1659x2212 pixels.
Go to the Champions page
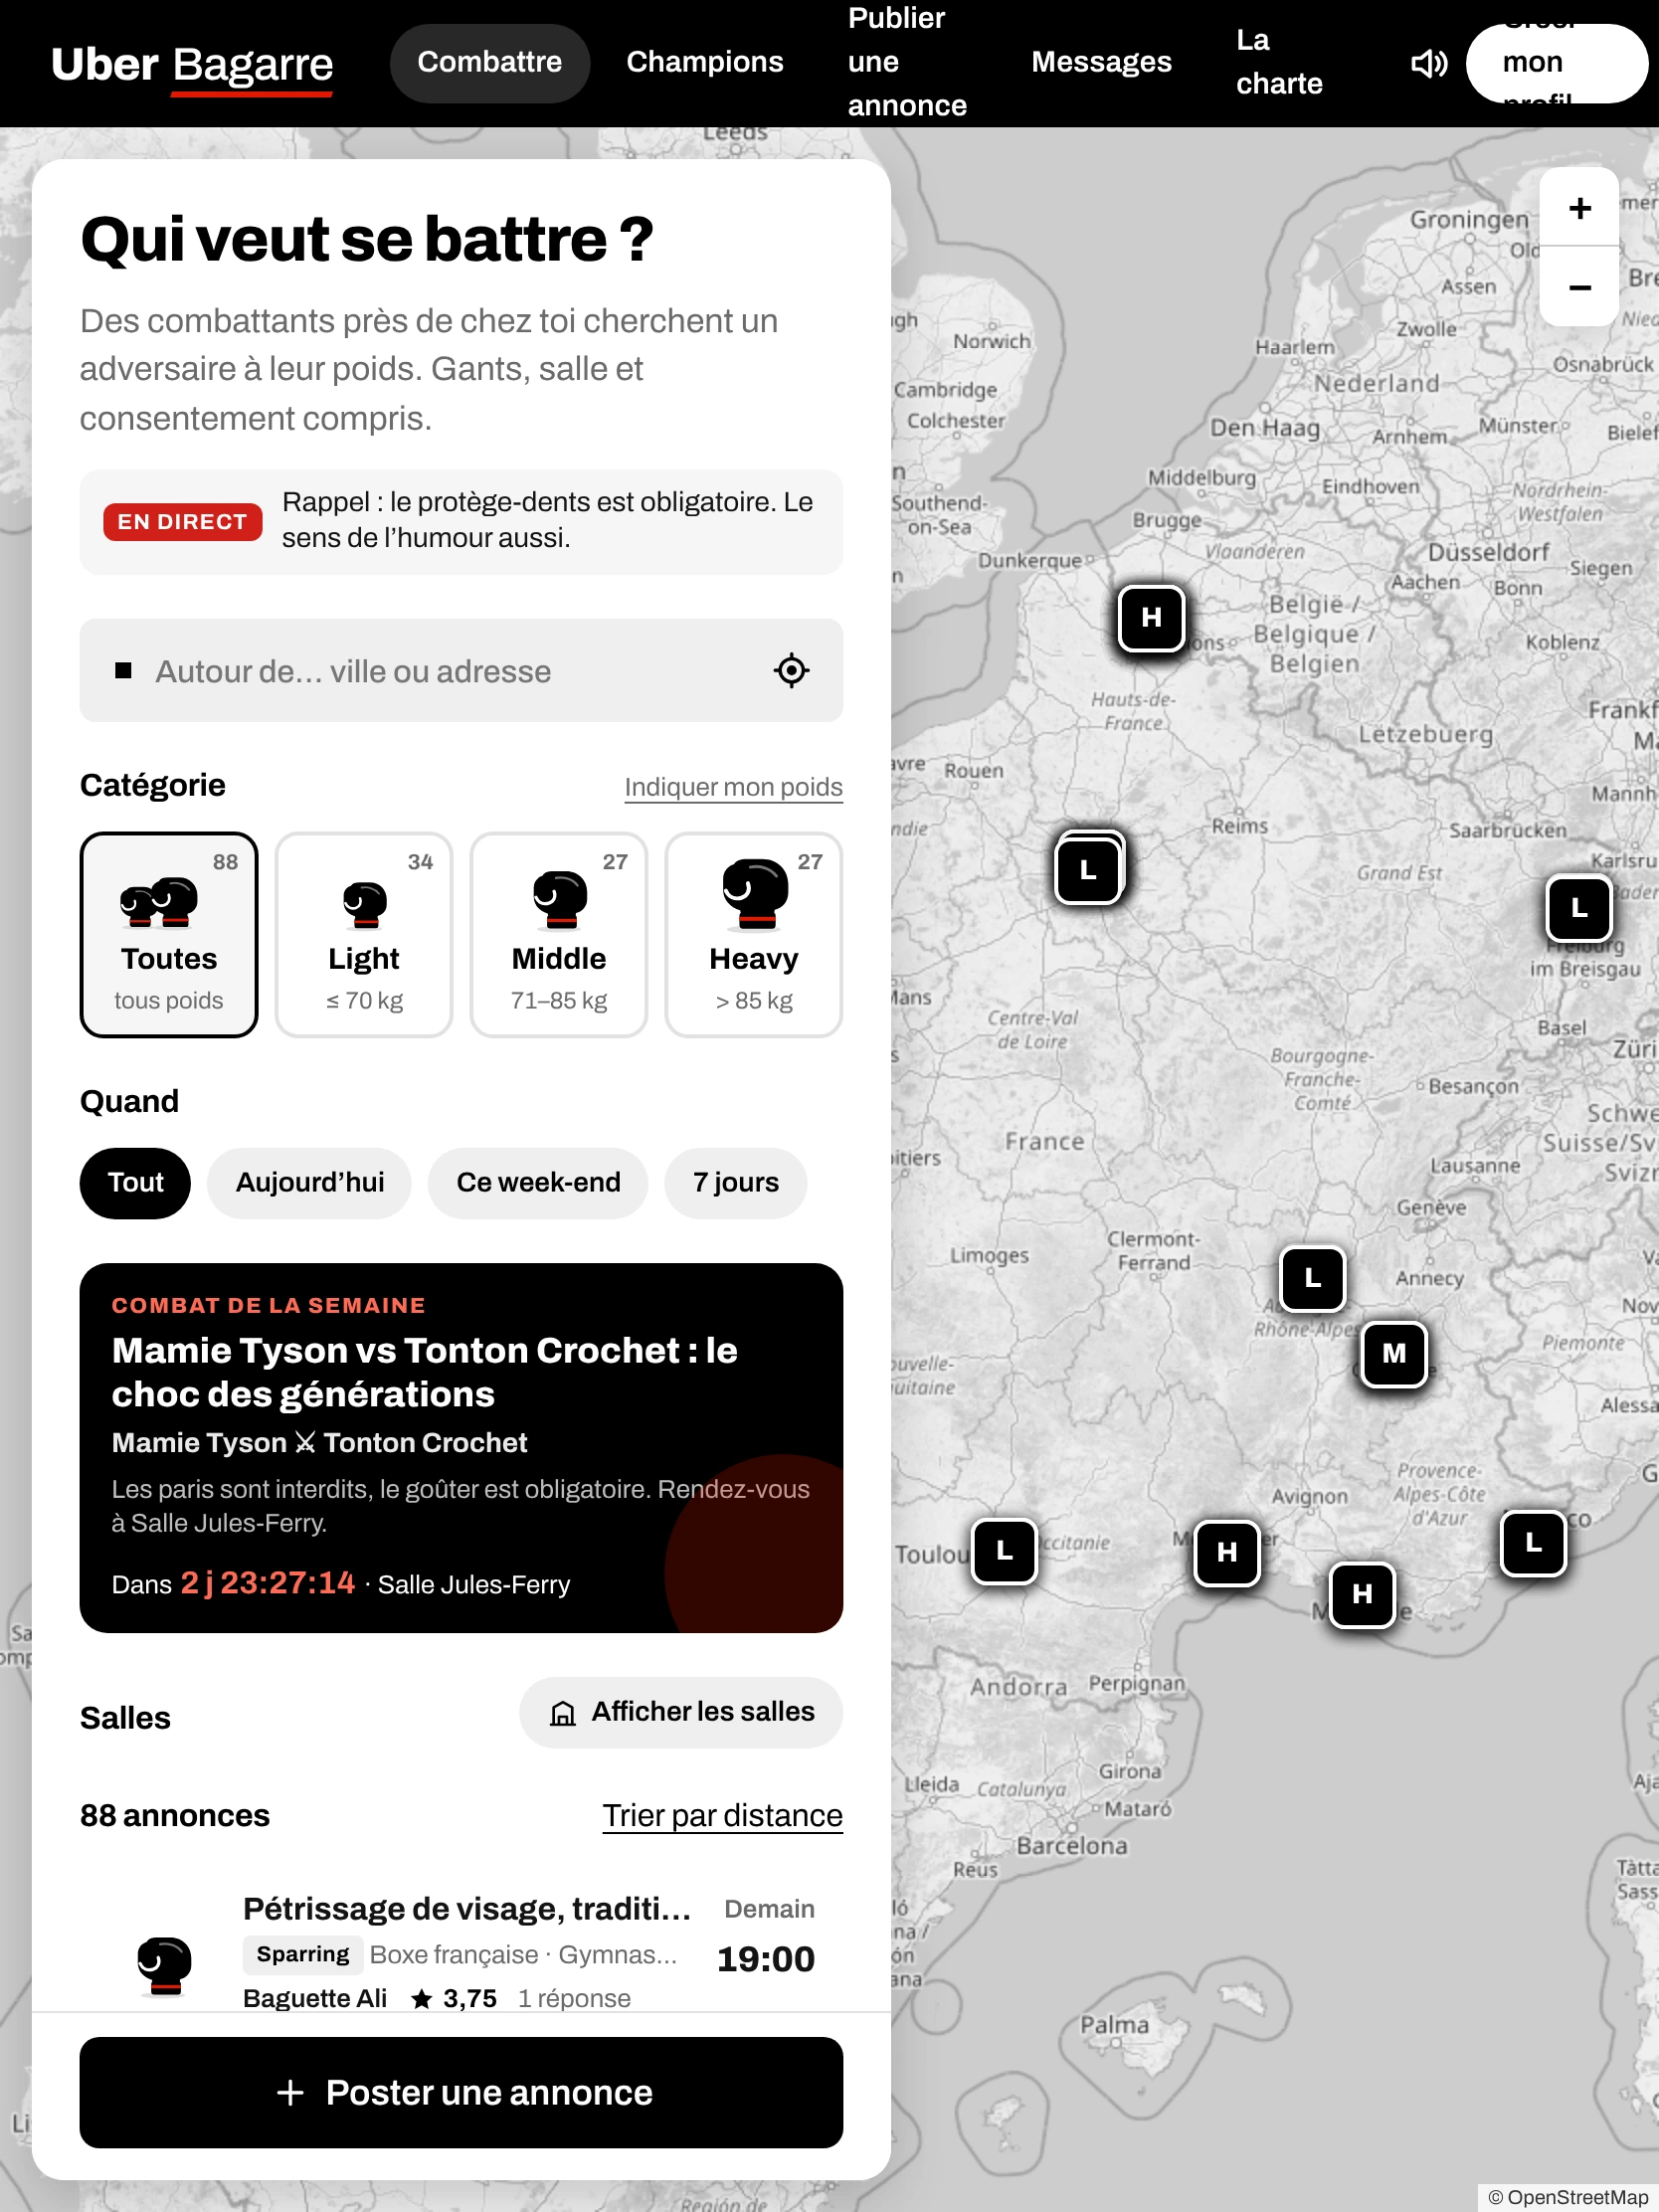705,63
